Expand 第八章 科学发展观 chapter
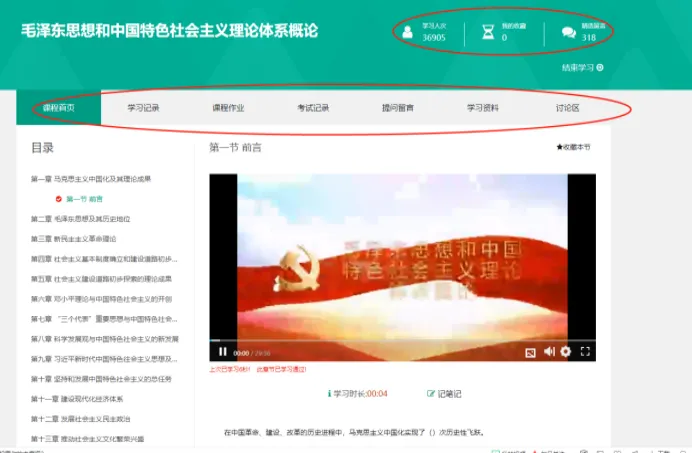 [105, 339]
